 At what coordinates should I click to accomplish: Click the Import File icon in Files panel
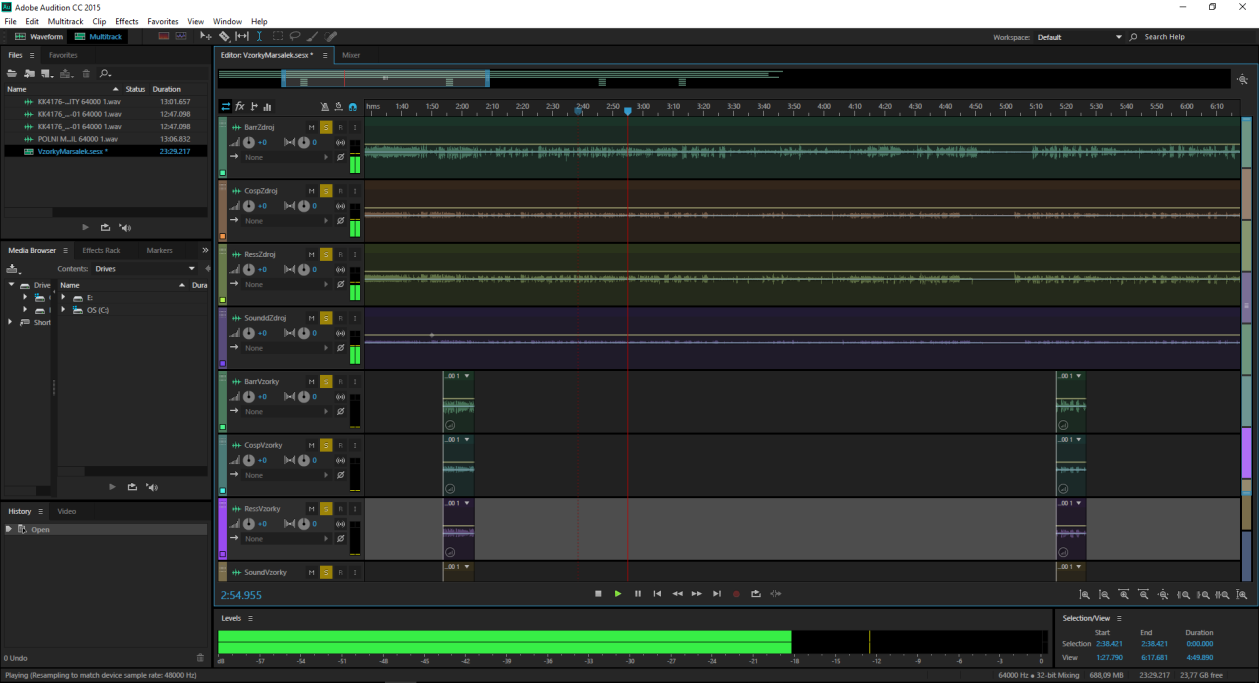click(x=30, y=73)
